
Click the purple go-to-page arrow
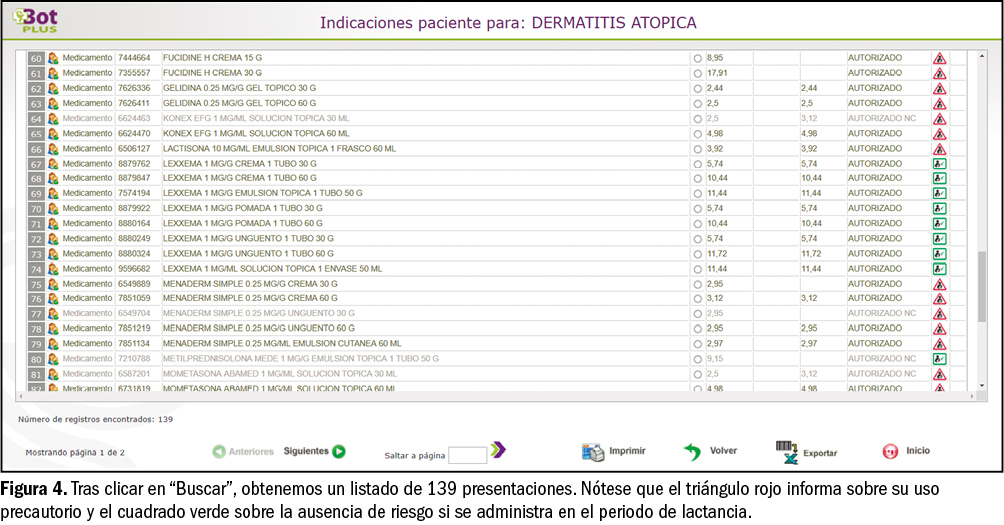tap(498, 451)
